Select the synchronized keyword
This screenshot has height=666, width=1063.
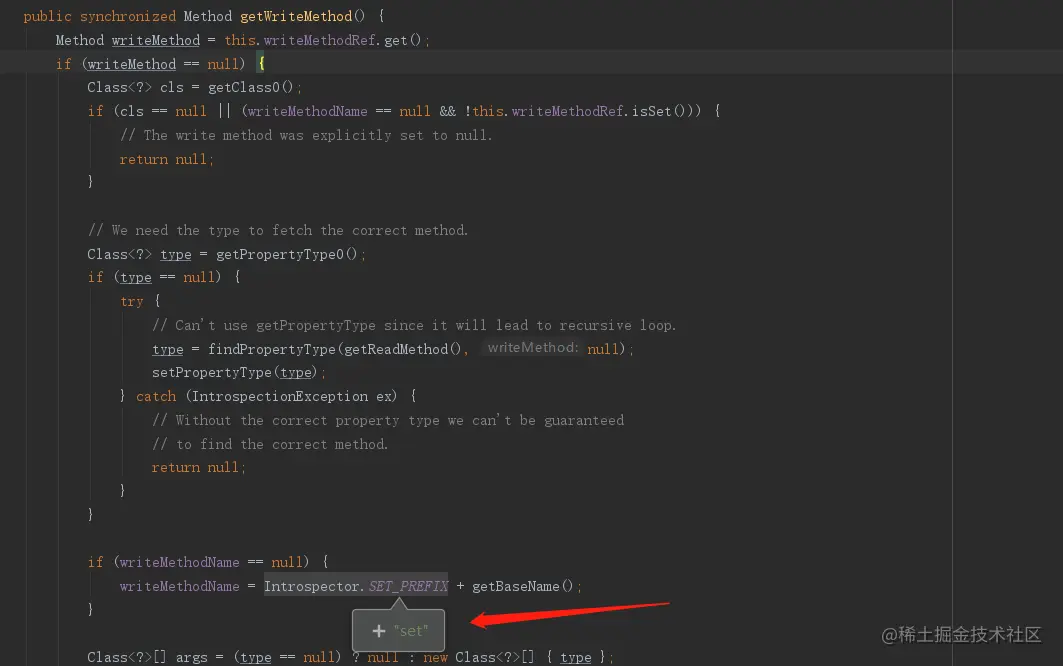[x=127, y=16]
